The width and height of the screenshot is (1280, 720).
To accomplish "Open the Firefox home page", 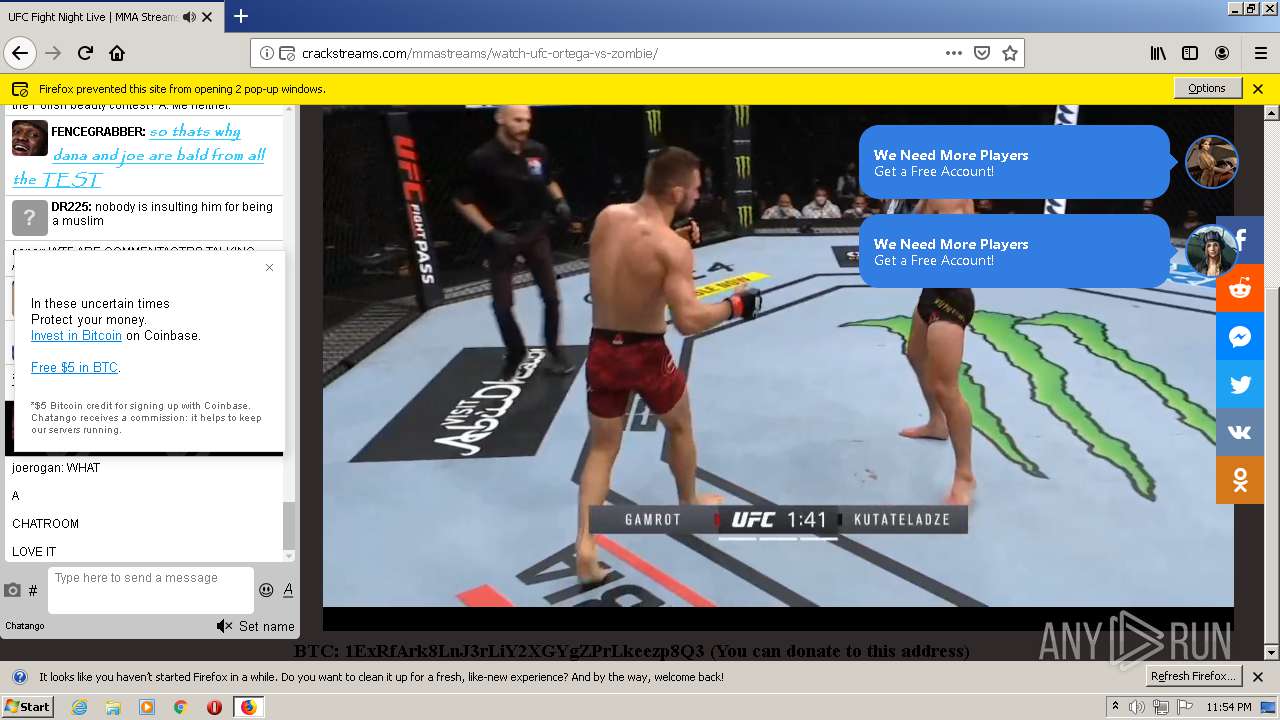I will click(117, 53).
